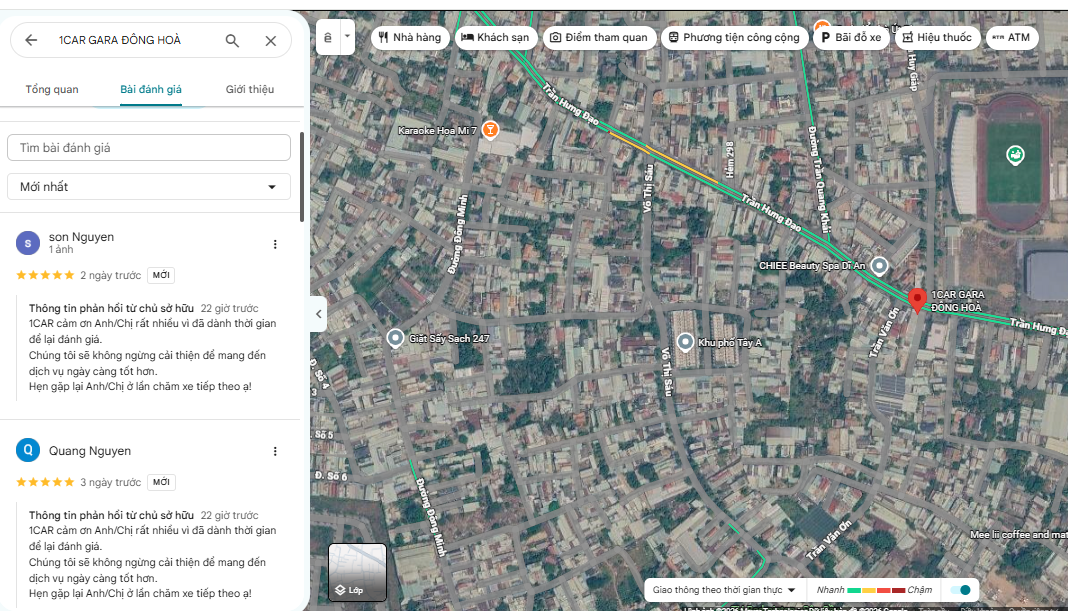Toggle the traffic layer switch off

coord(960,590)
